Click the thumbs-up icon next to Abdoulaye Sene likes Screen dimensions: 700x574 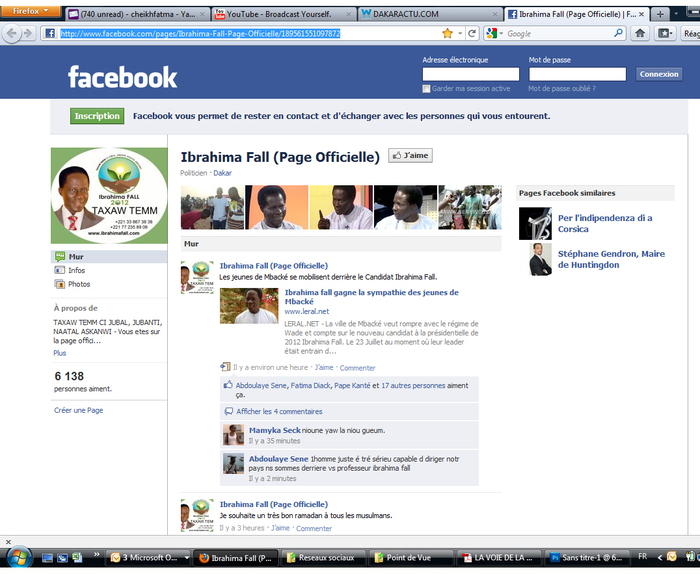point(228,385)
